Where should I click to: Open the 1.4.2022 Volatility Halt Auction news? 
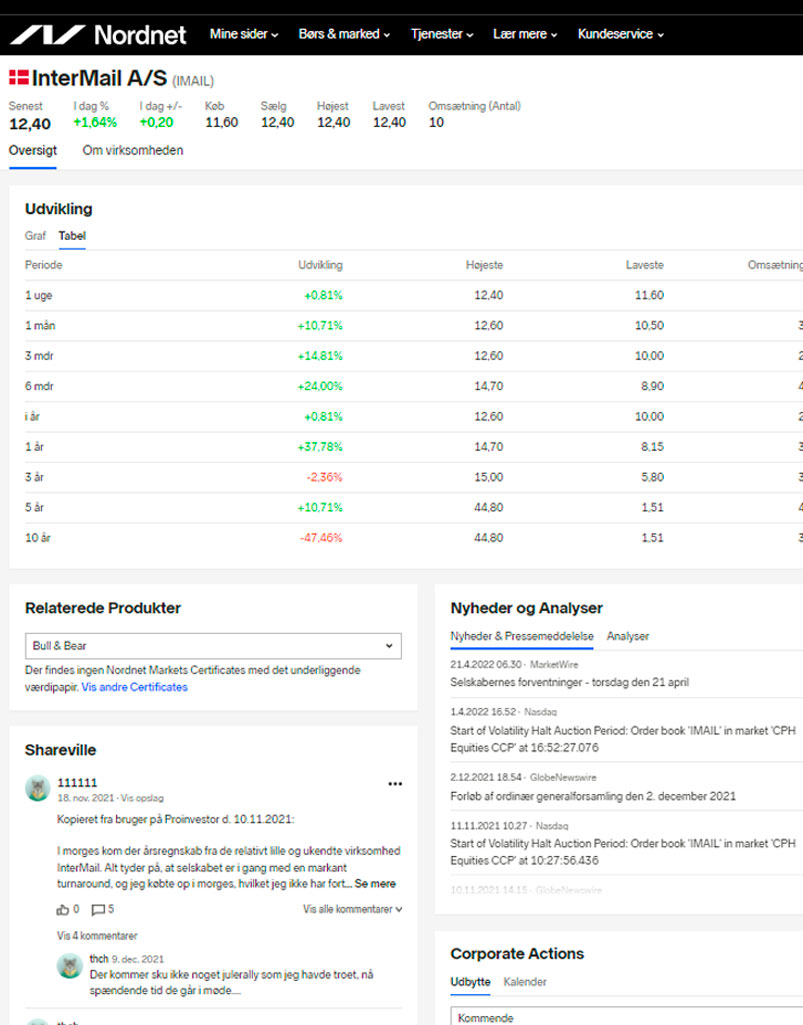tap(623, 739)
